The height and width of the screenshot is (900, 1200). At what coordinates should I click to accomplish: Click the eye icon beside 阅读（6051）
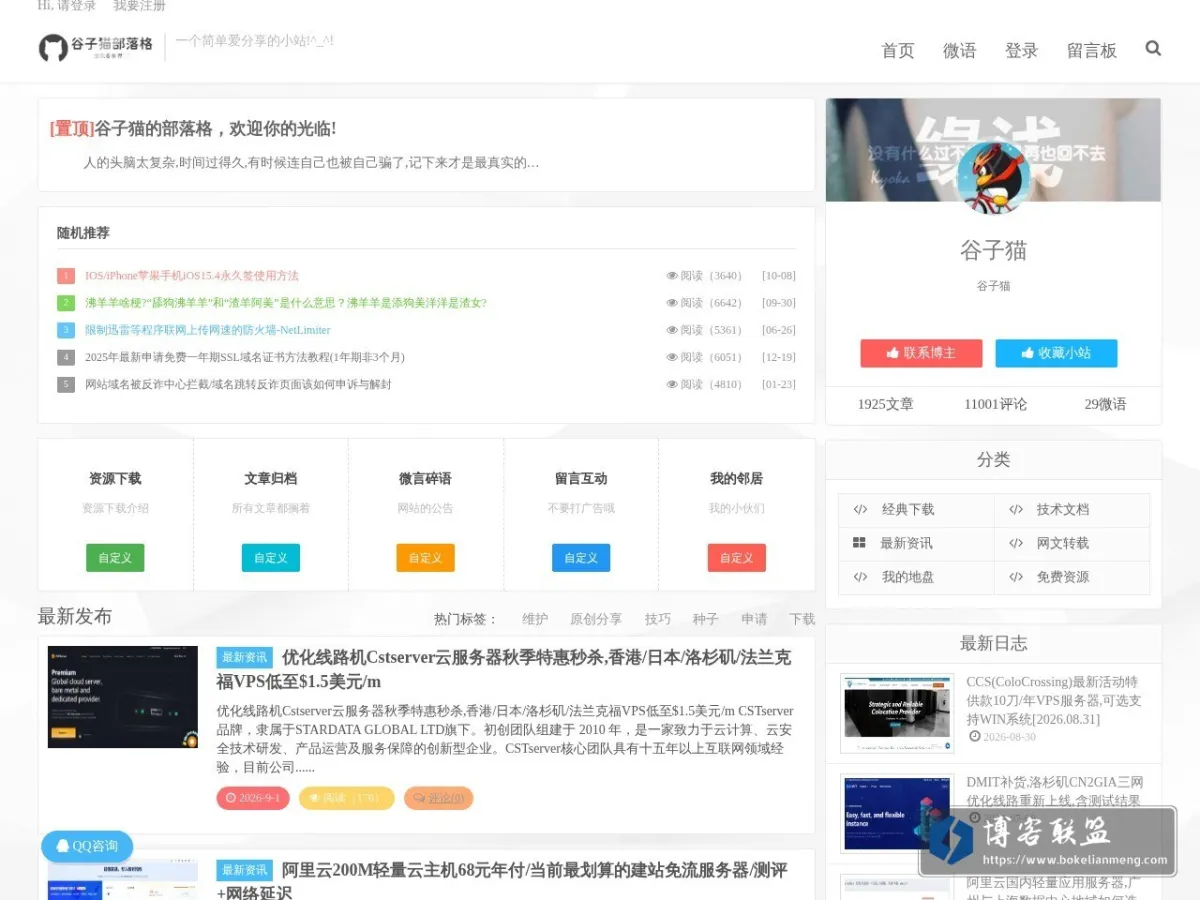coord(672,357)
